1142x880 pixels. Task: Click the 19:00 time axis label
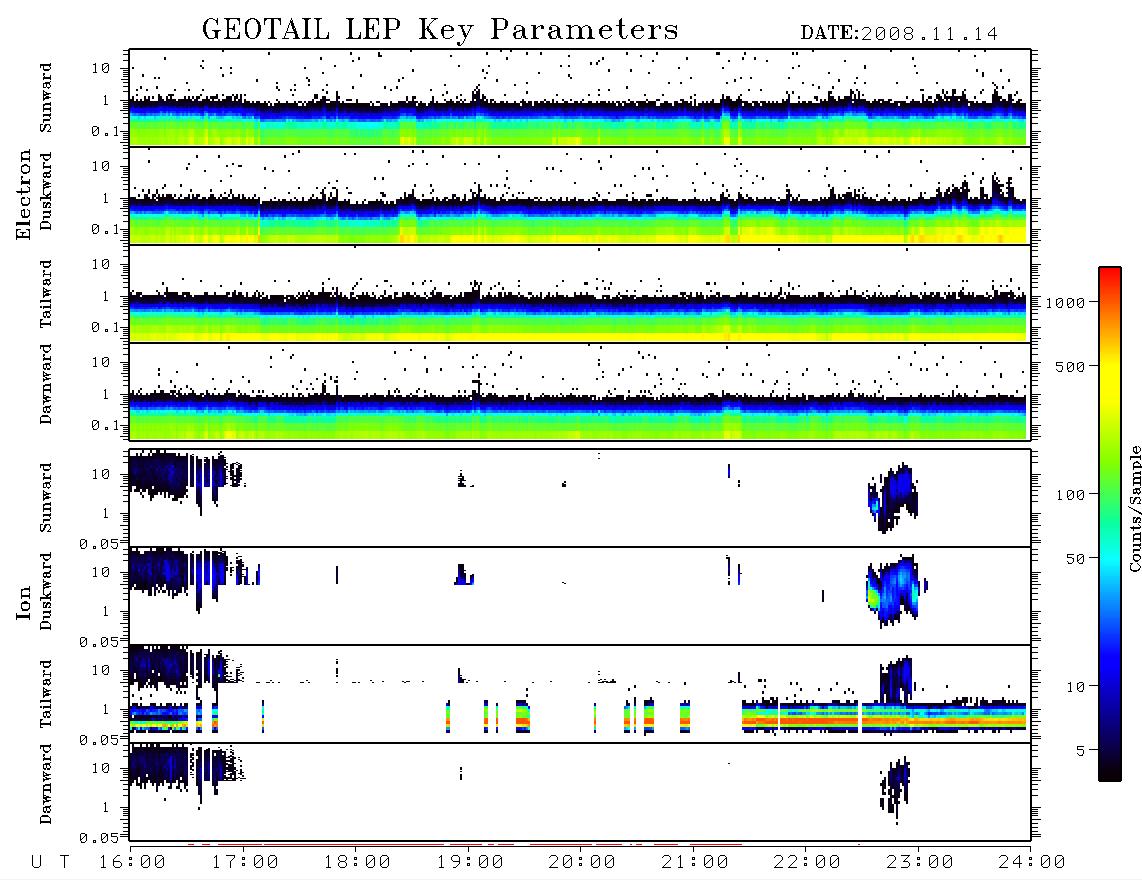(470, 863)
